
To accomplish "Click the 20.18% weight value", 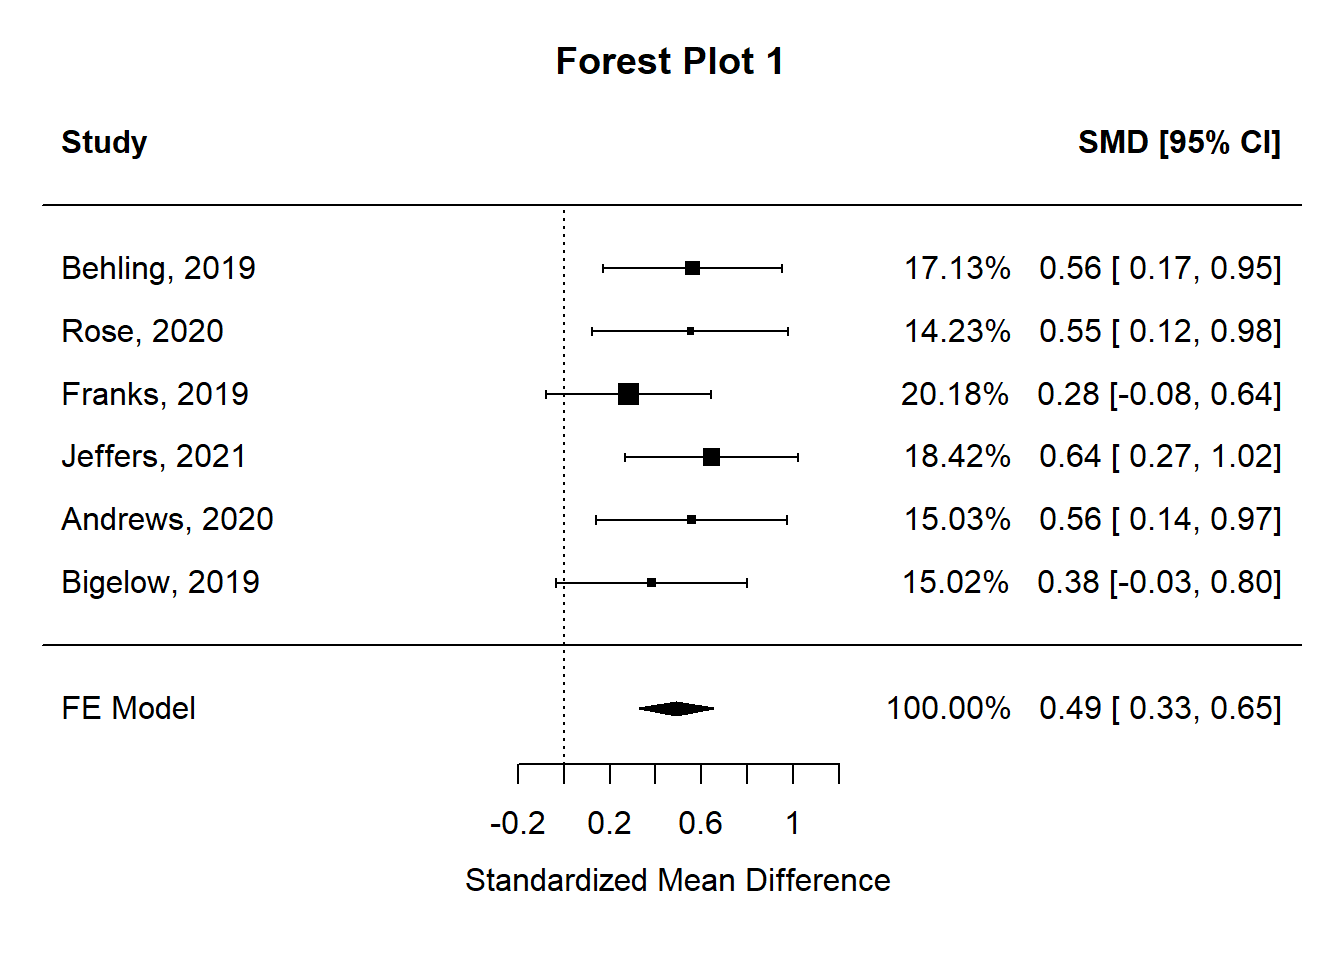I will click(x=954, y=394).
